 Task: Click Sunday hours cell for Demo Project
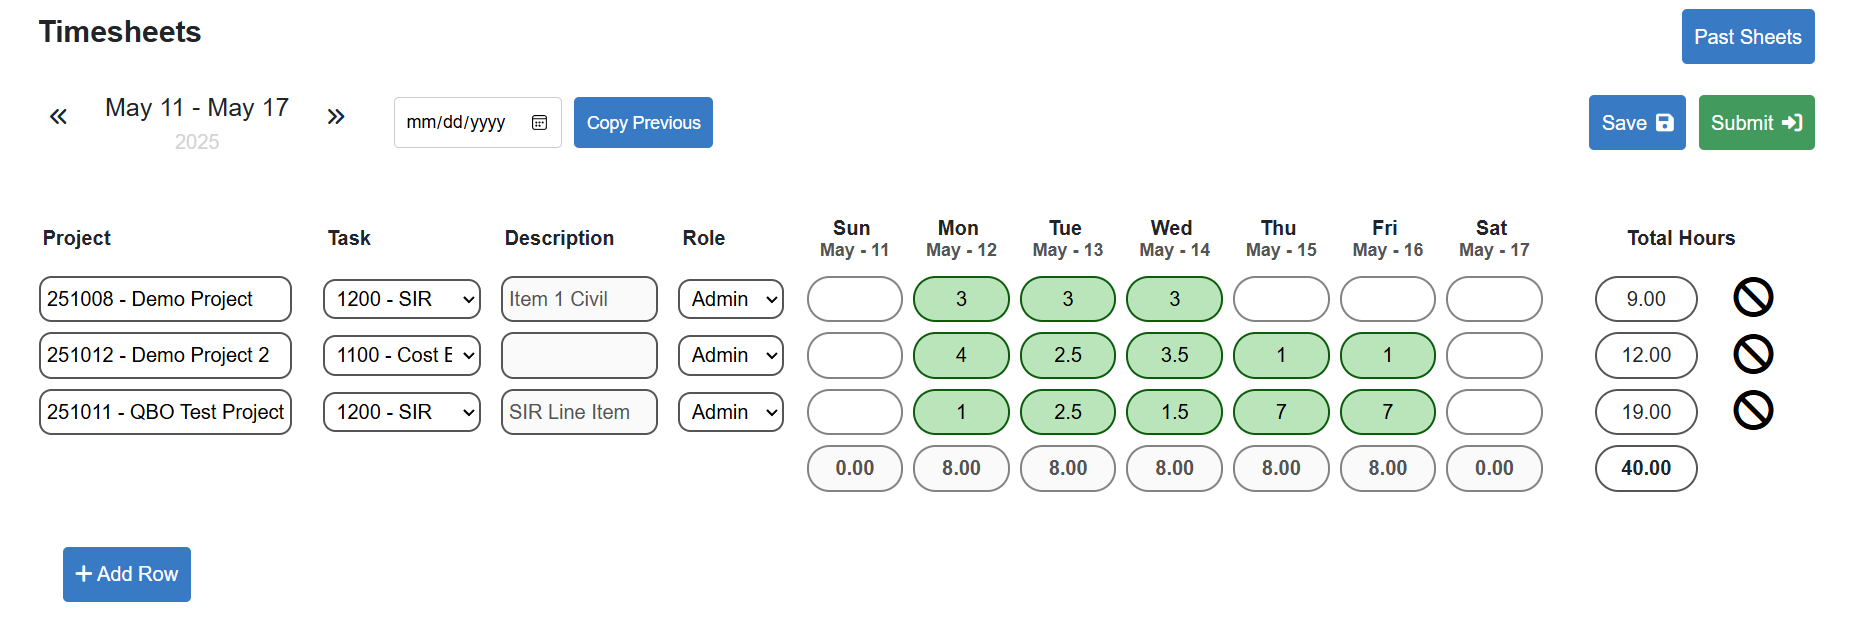click(854, 299)
